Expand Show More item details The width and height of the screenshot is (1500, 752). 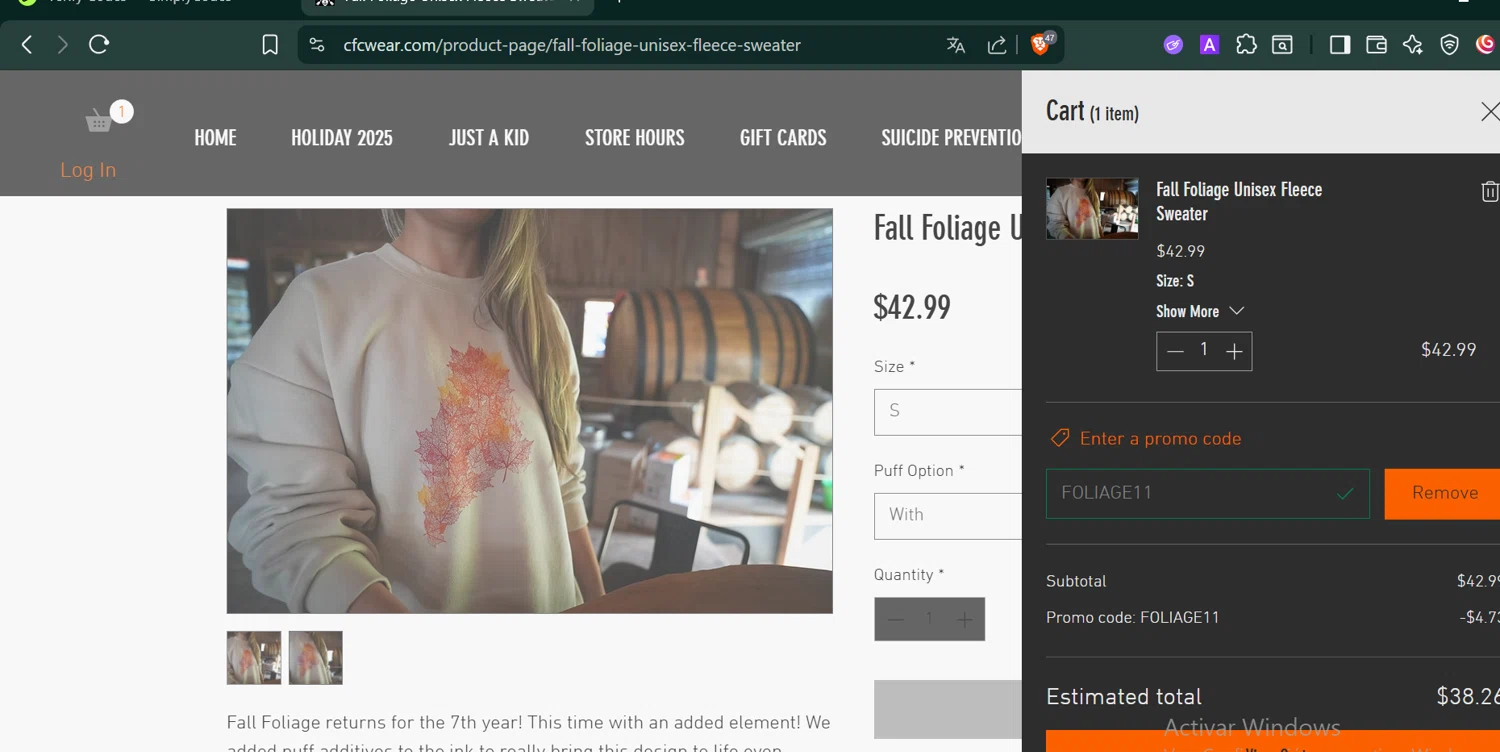click(x=1200, y=312)
